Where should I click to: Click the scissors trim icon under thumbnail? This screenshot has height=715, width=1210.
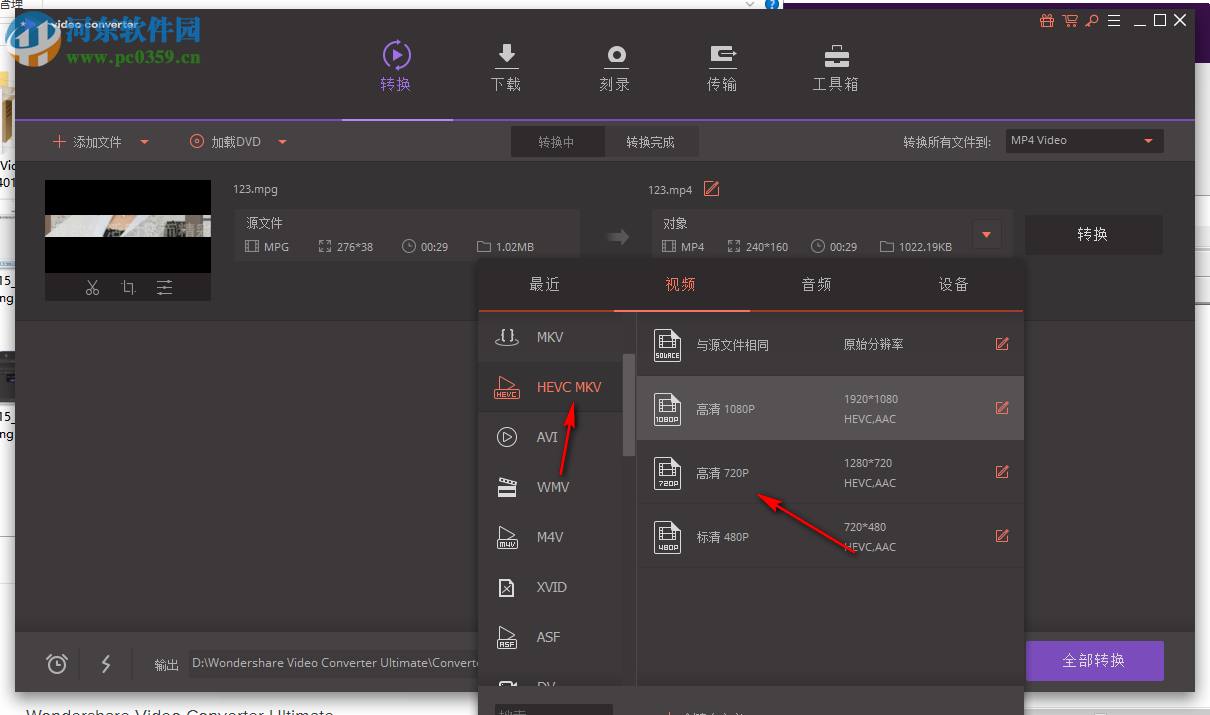(x=92, y=288)
